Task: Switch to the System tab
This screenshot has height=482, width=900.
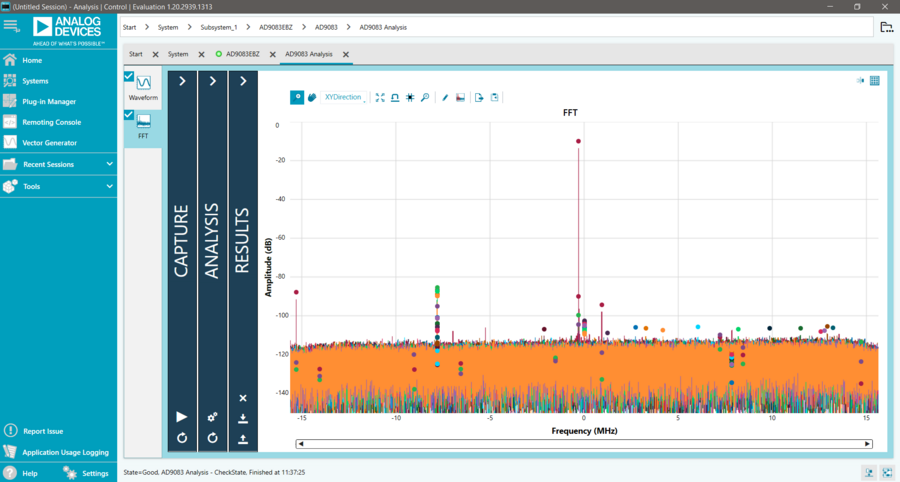Action: coord(178,55)
